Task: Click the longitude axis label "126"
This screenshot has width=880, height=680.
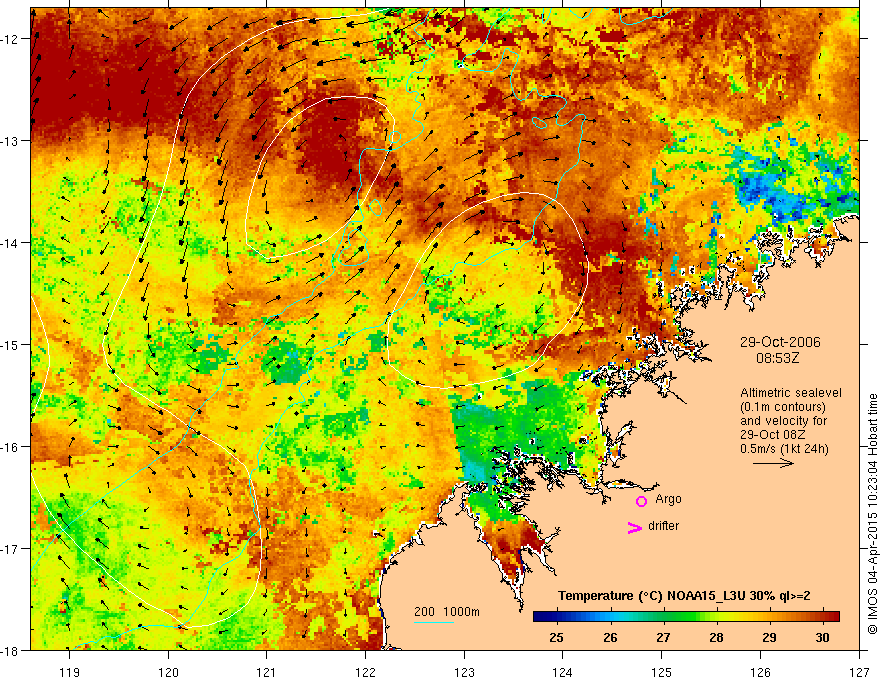Action: click(760, 673)
